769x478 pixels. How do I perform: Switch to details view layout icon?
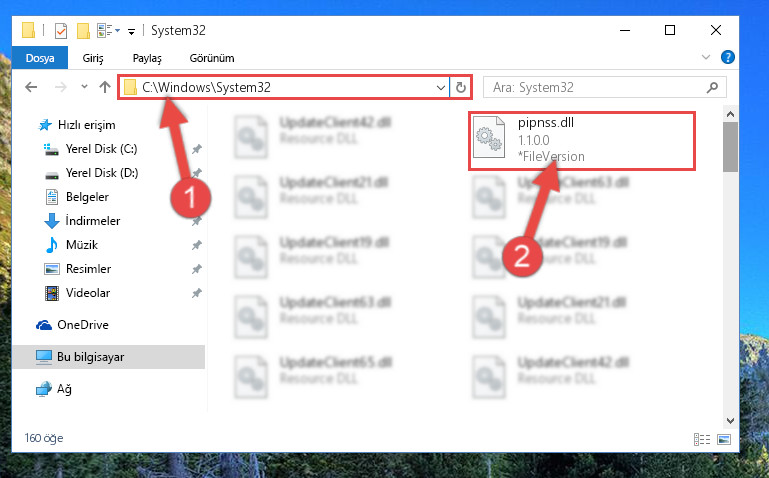click(702, 439)
